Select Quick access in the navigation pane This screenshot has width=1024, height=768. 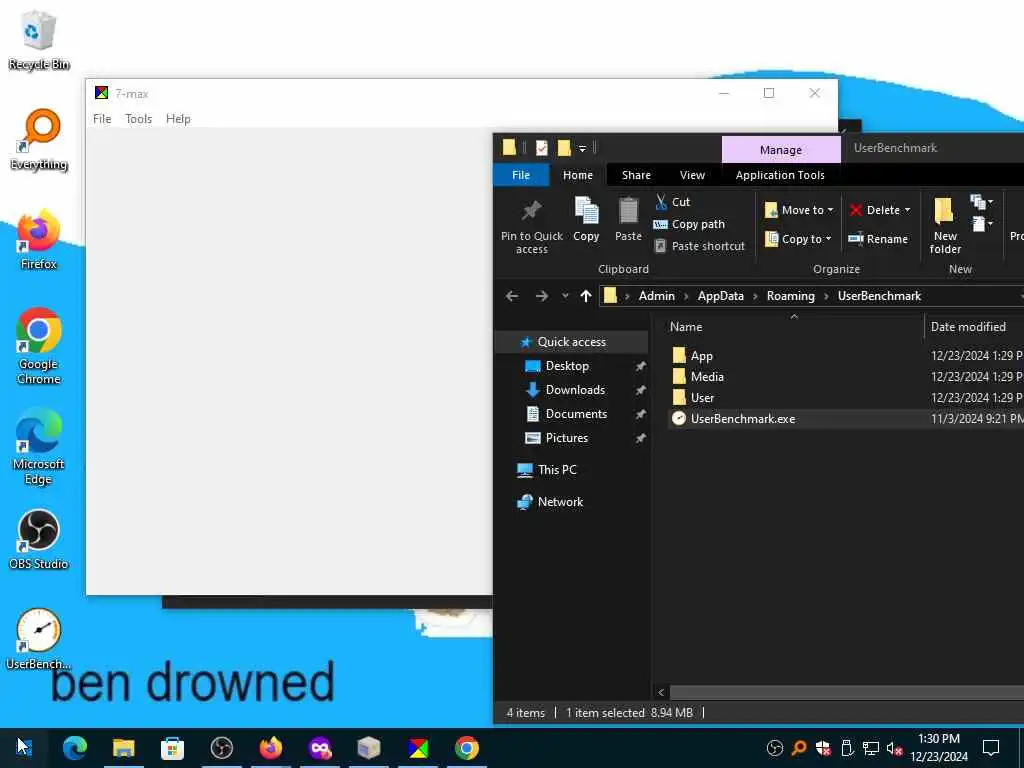[571, 342]
